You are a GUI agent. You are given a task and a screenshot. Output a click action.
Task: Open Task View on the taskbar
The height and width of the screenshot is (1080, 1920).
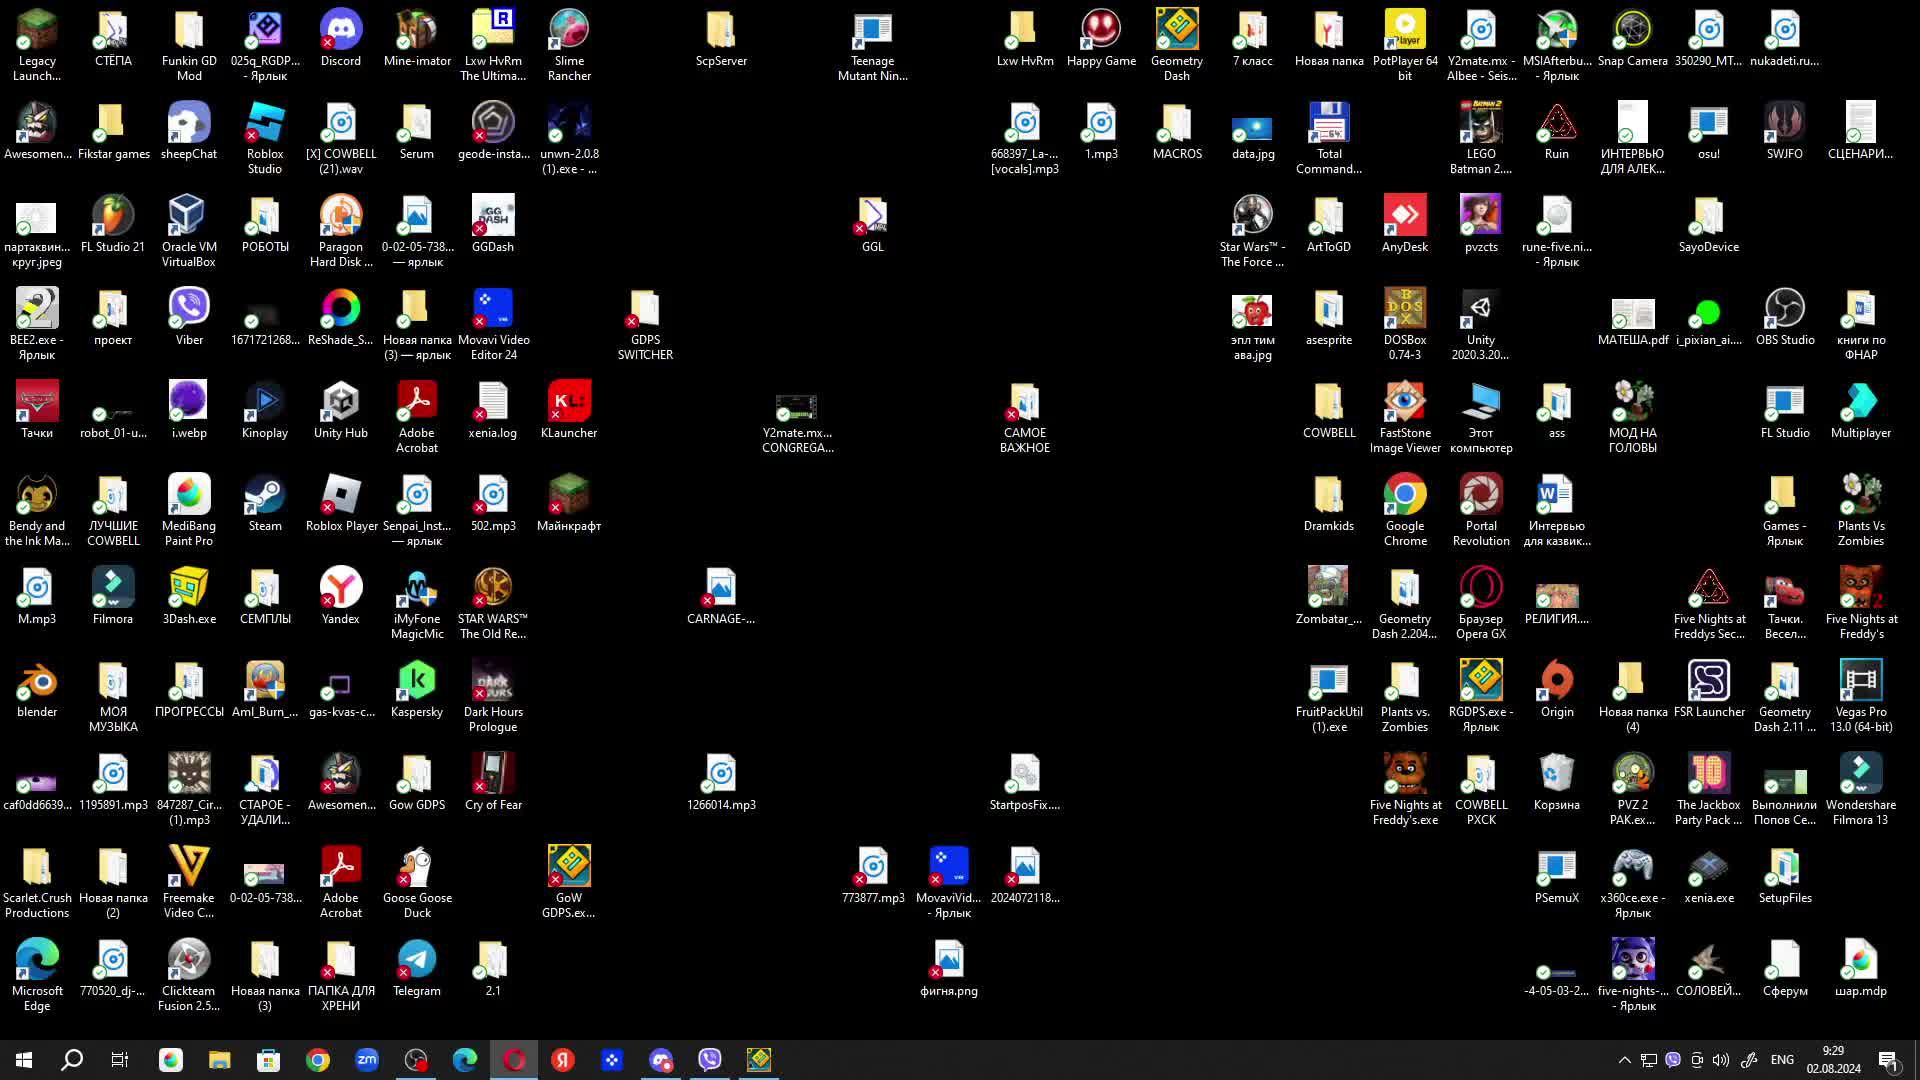pyautogui.click(x=120, y=1060)
